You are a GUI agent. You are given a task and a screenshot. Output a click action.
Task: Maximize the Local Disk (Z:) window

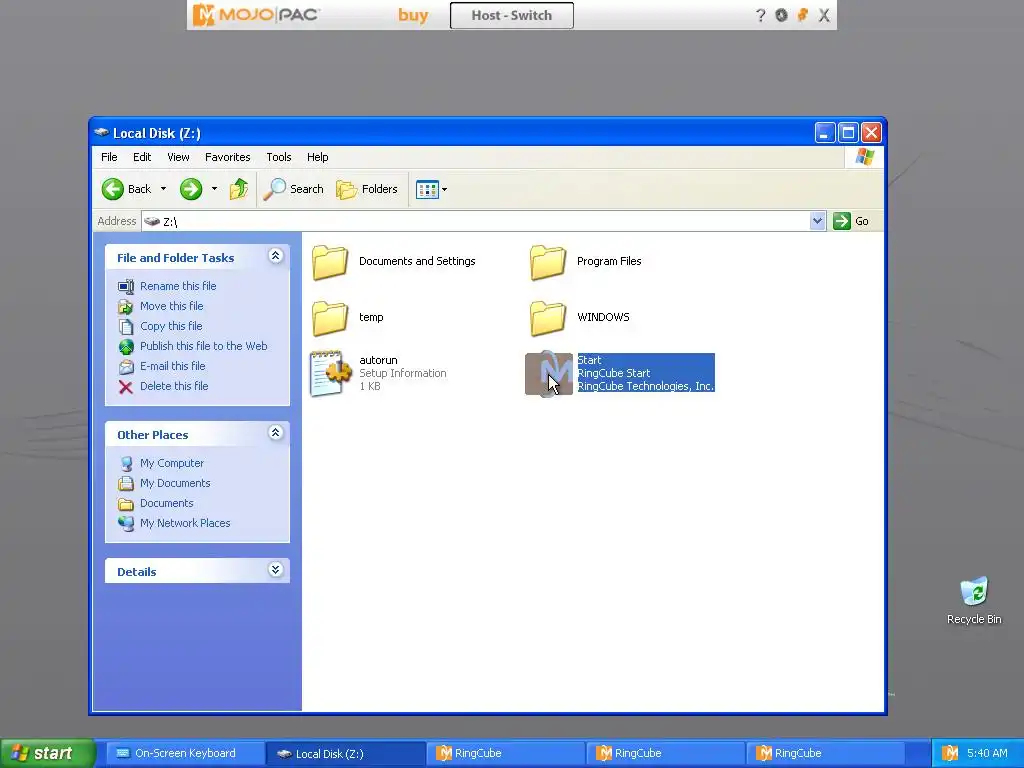(848, 133)
